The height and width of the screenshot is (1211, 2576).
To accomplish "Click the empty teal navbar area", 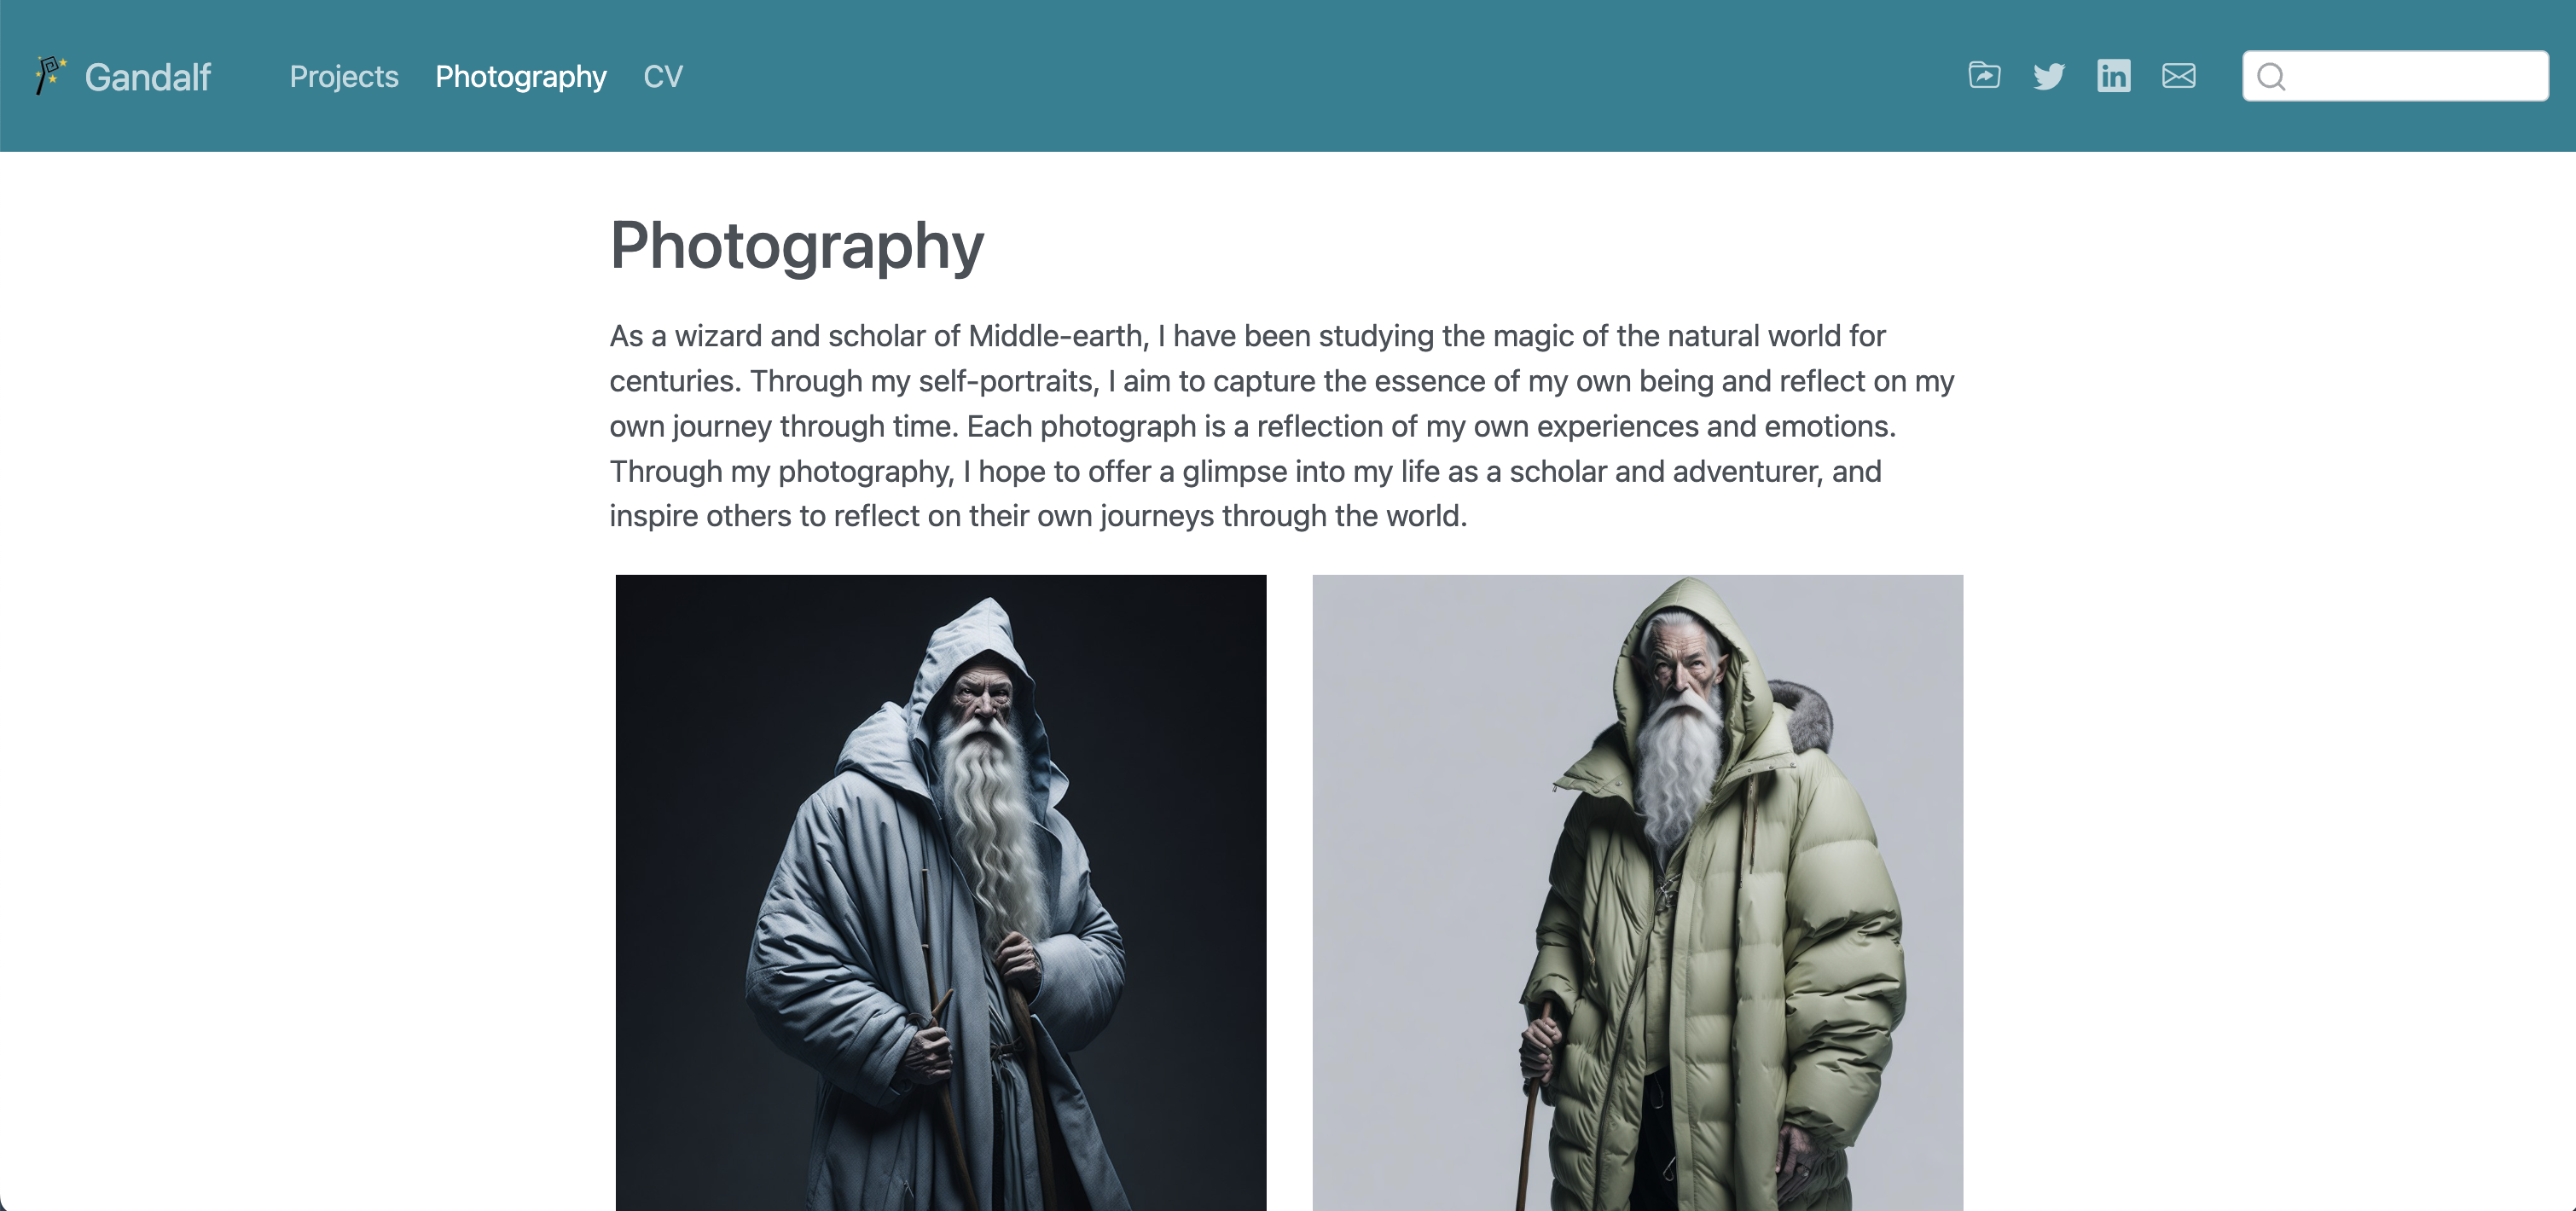I will (1300, 76).
